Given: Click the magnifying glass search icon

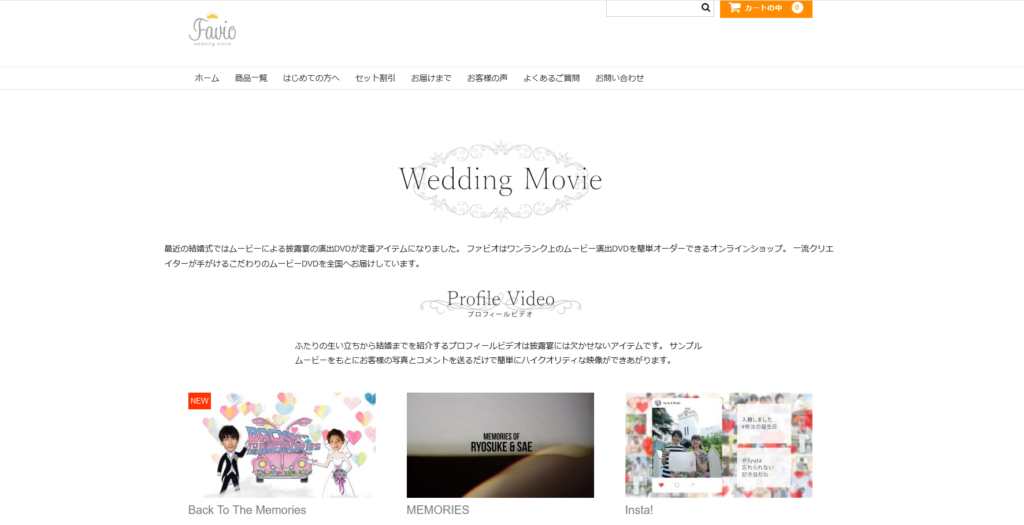Looking at the screenshot, I should coord(705,8).
